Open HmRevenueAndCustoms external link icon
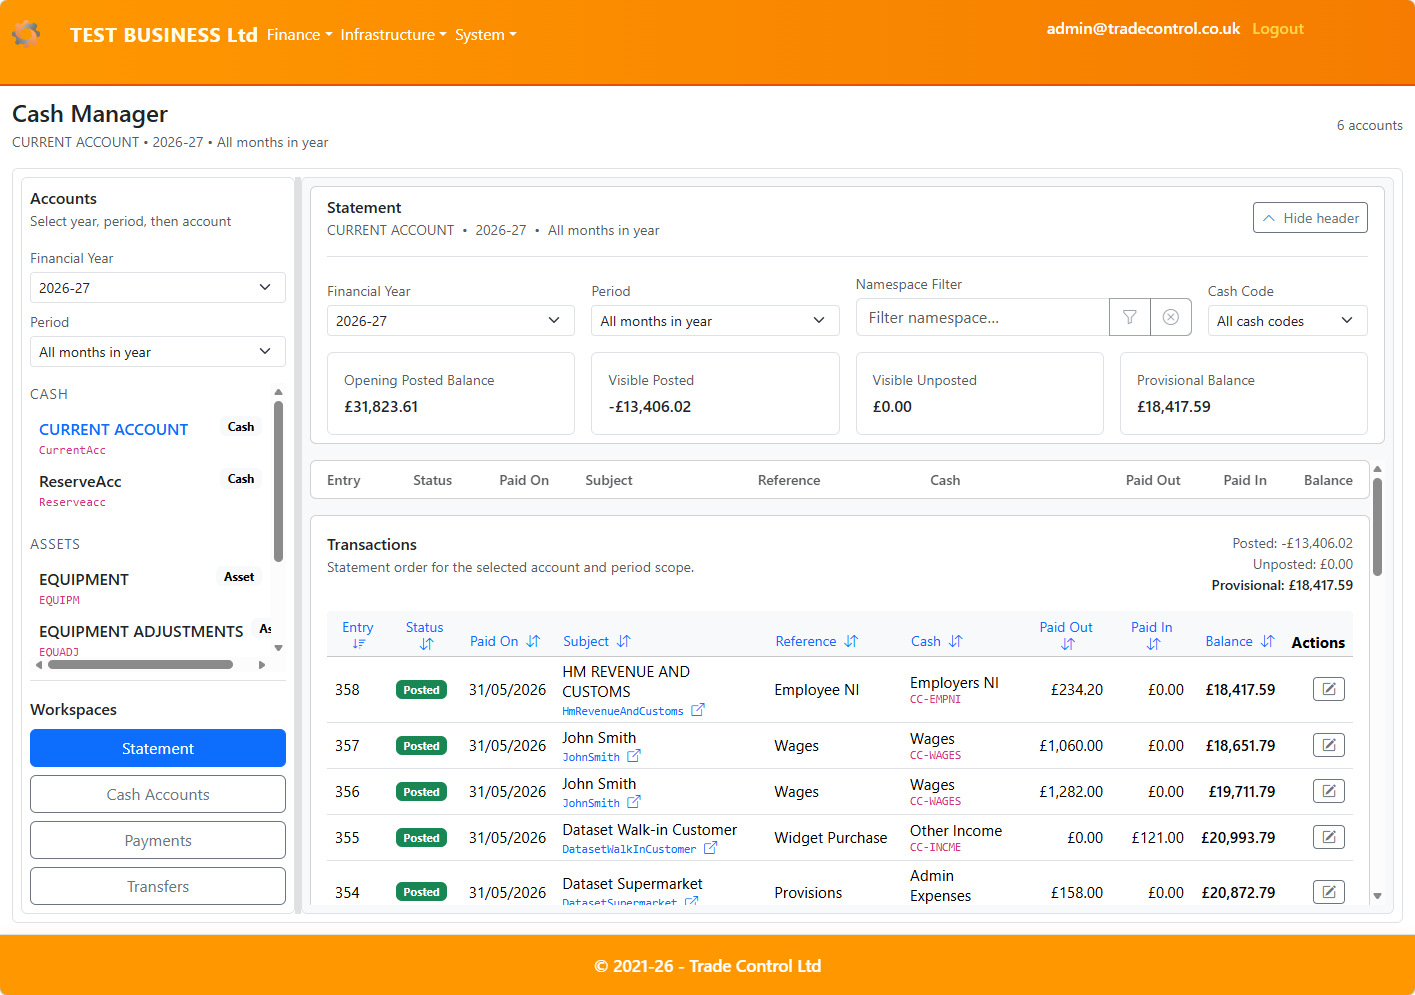1415x995 pixels. (698, 710)
